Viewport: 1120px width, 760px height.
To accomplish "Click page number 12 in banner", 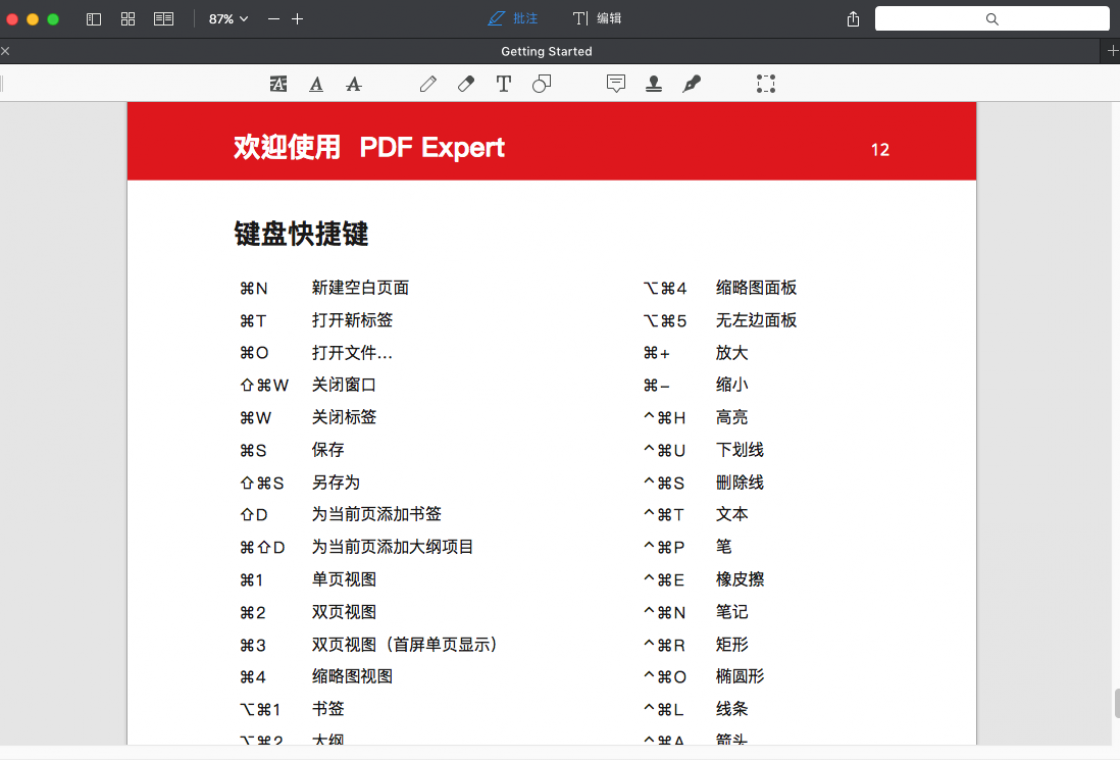I will pos(880,149).
